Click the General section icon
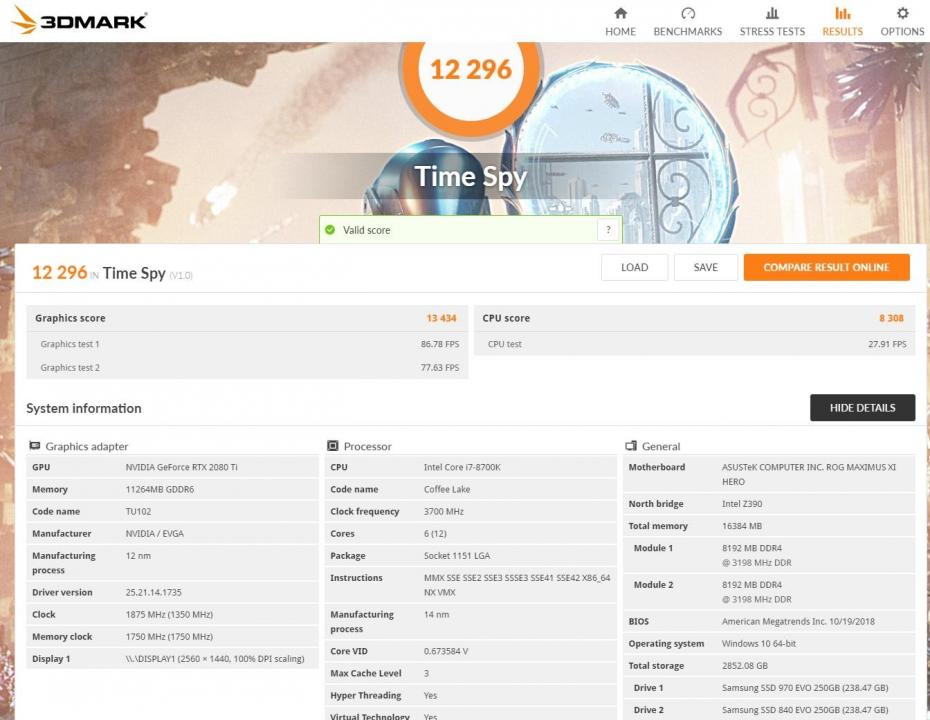This screenshot has height=720, width=930. (631, 446)
